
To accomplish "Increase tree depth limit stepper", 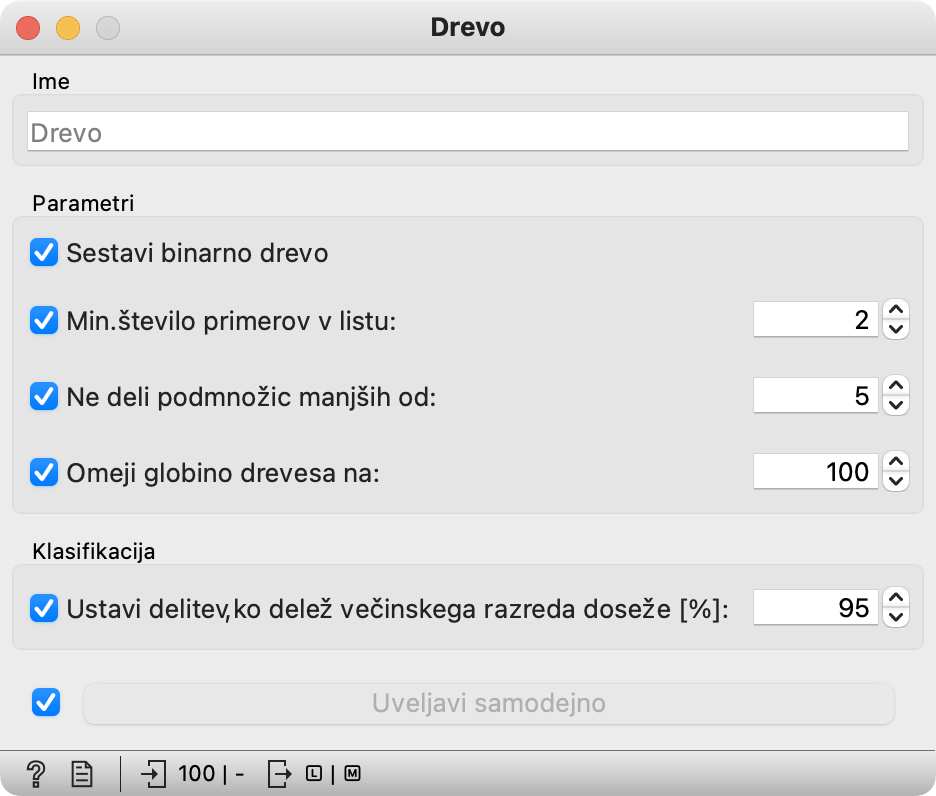I will pos(896,462).
